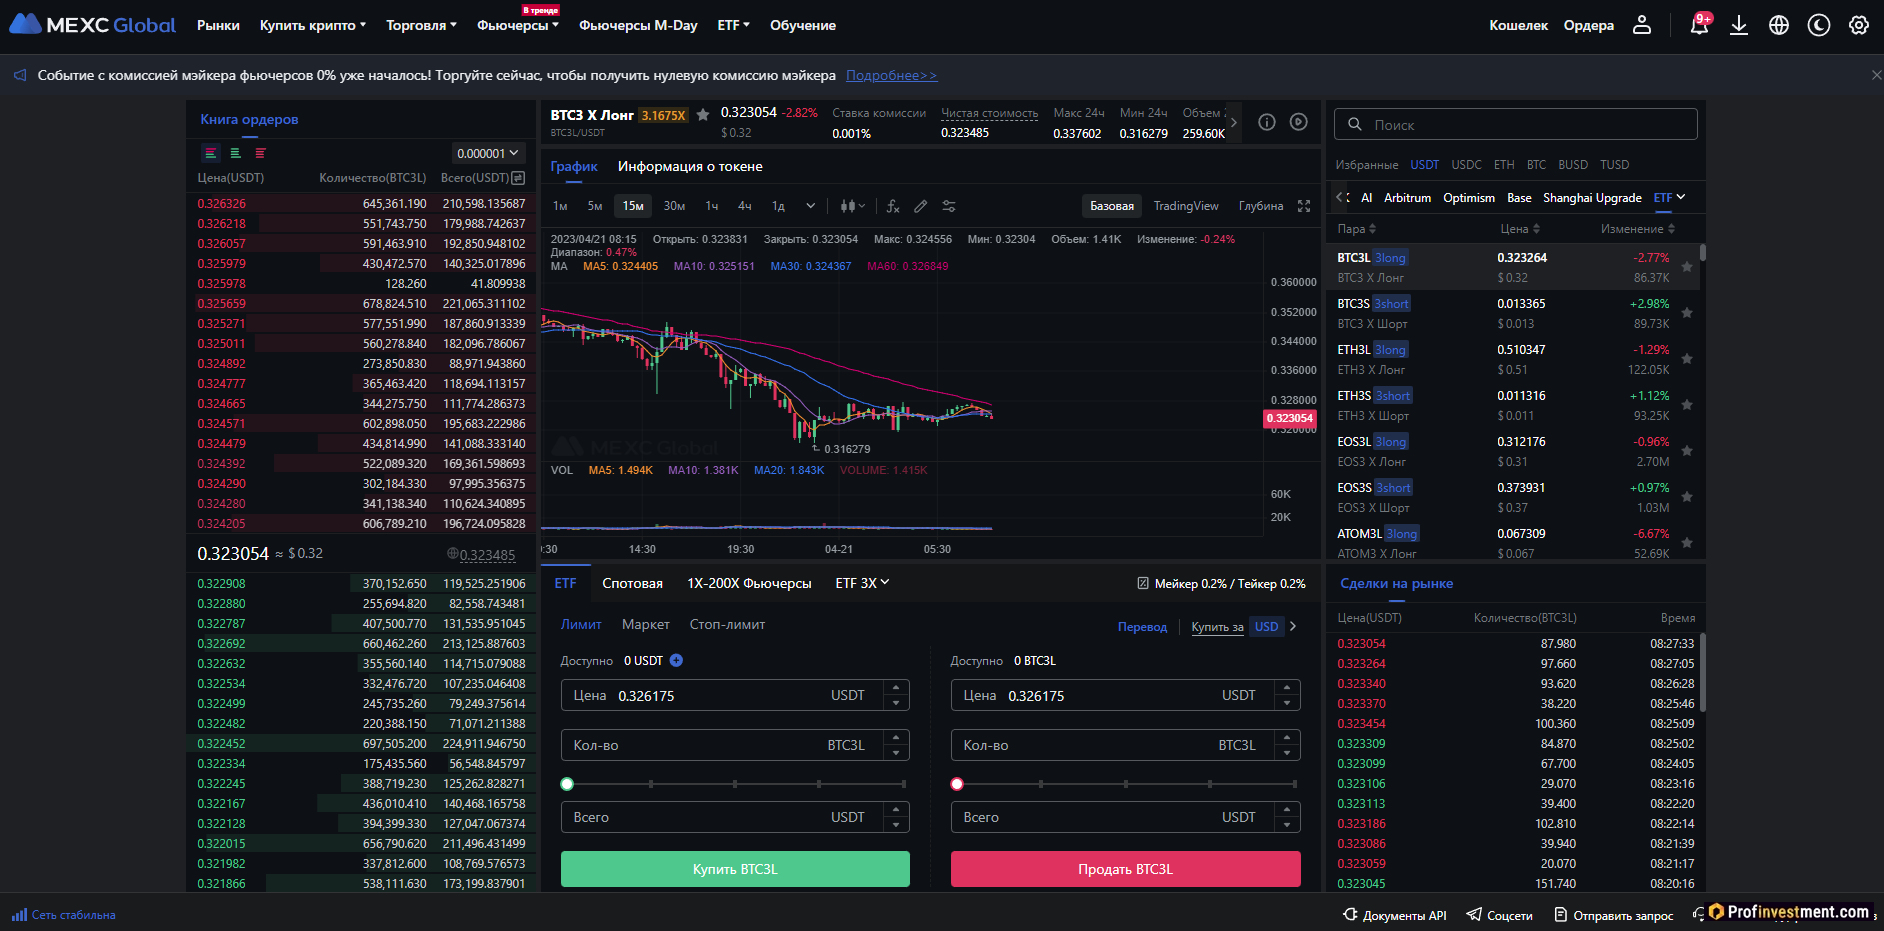Click the Продать BTC3L button

click(x=1125, y=869)
